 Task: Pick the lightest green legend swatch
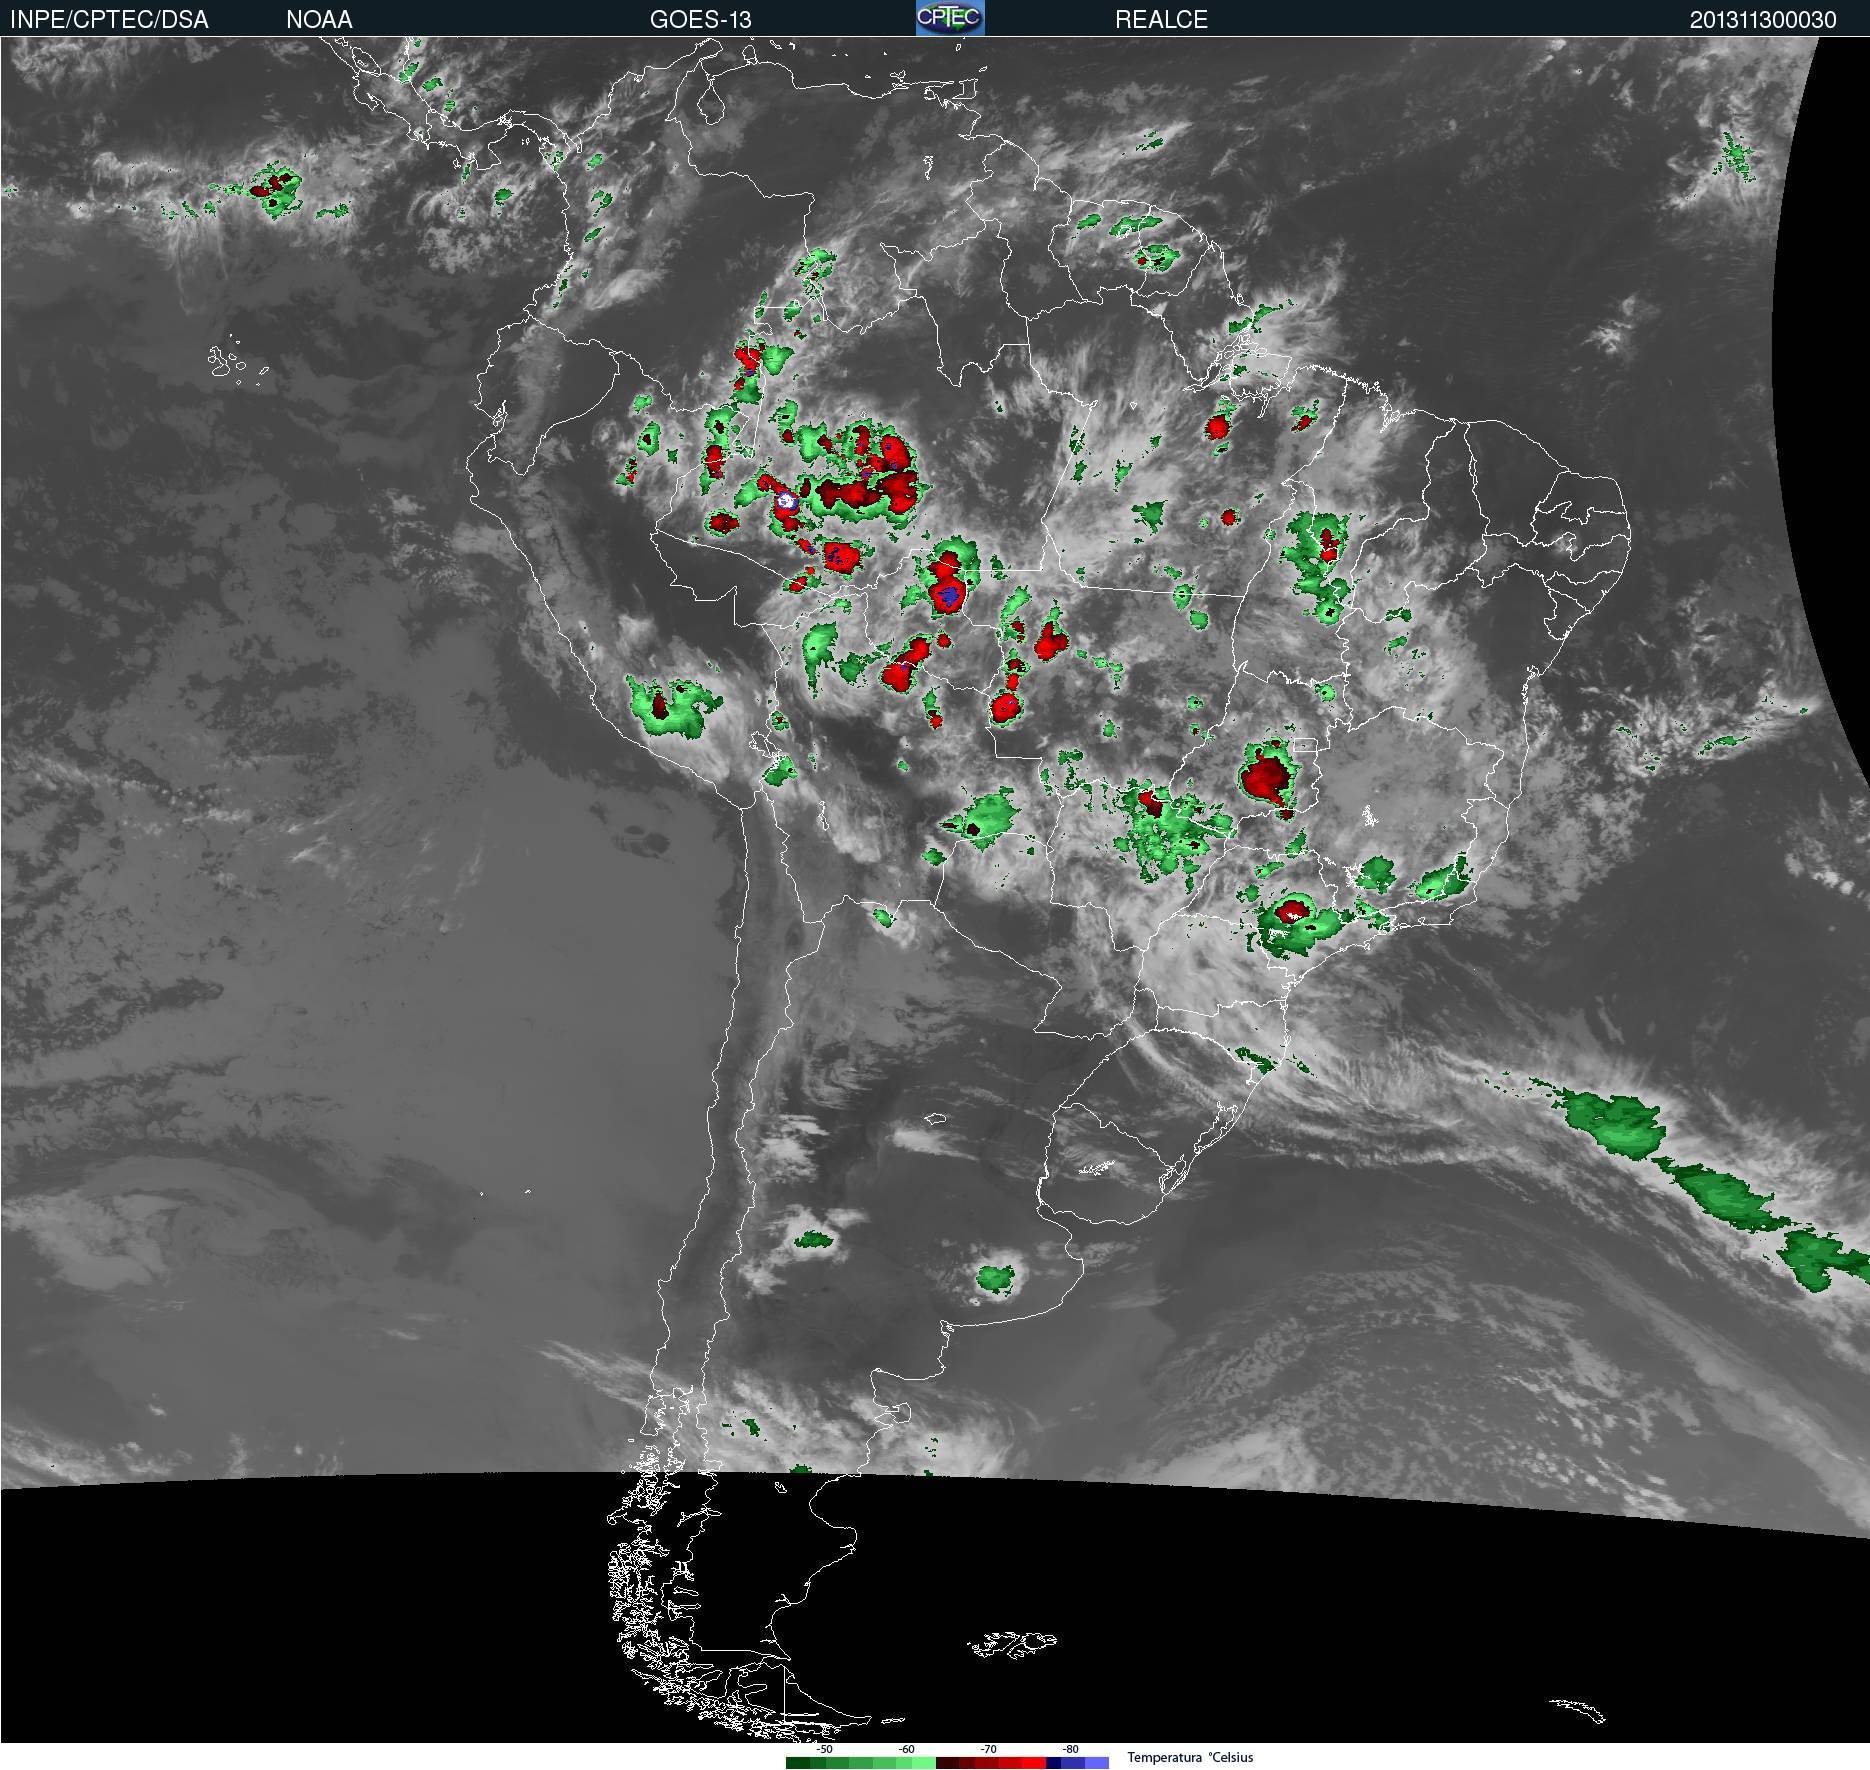[924, 1763]
